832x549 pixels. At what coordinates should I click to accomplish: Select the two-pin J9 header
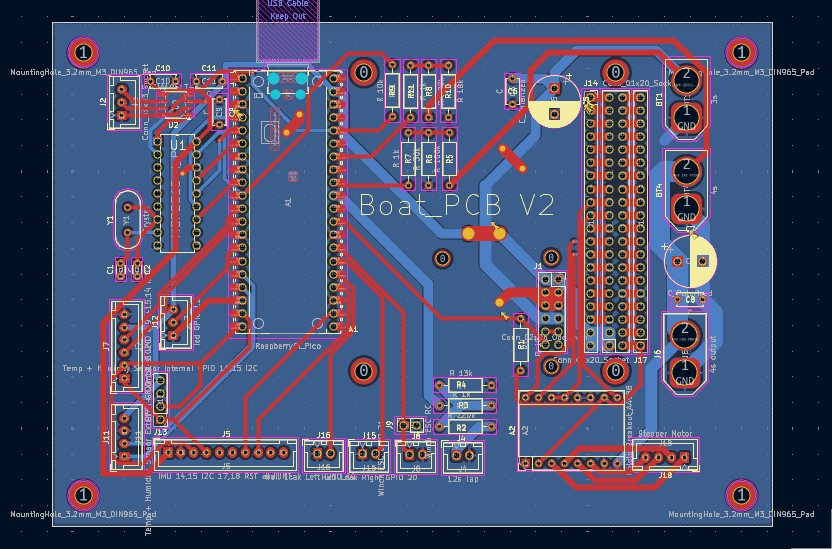[x=410, y=425]
